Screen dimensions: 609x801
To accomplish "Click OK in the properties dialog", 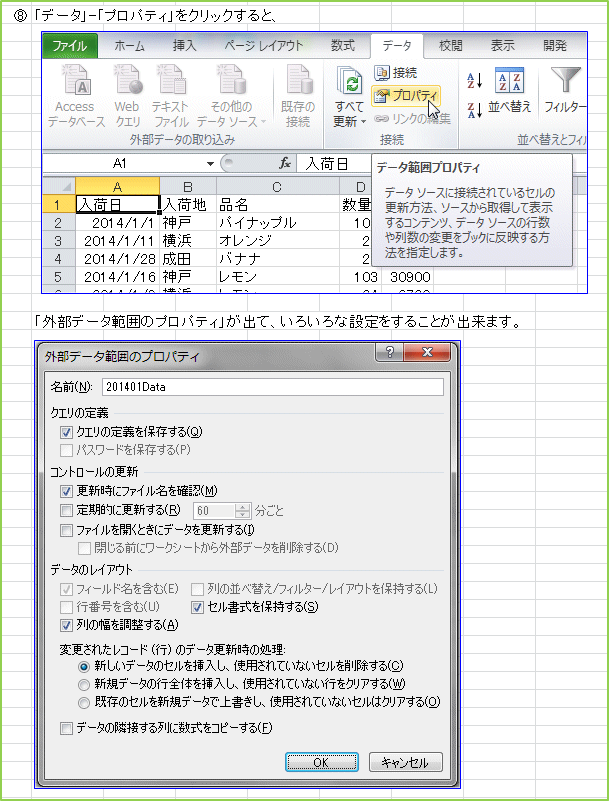I will tap(321, 762).
